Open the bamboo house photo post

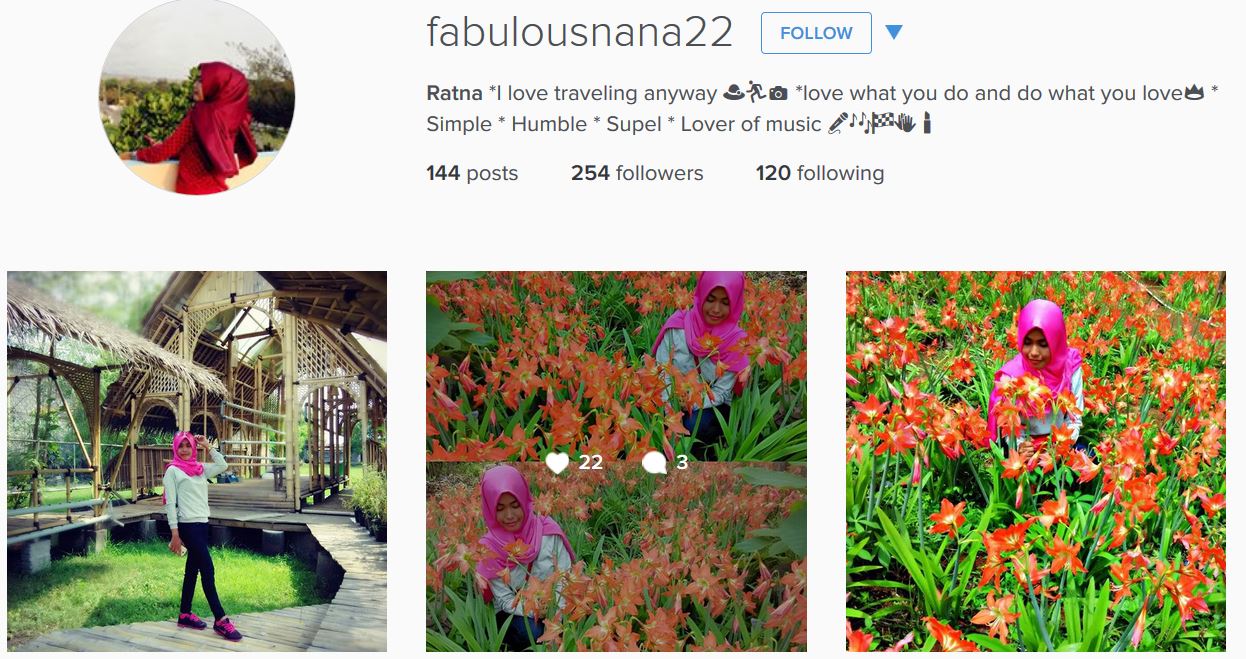197,461
